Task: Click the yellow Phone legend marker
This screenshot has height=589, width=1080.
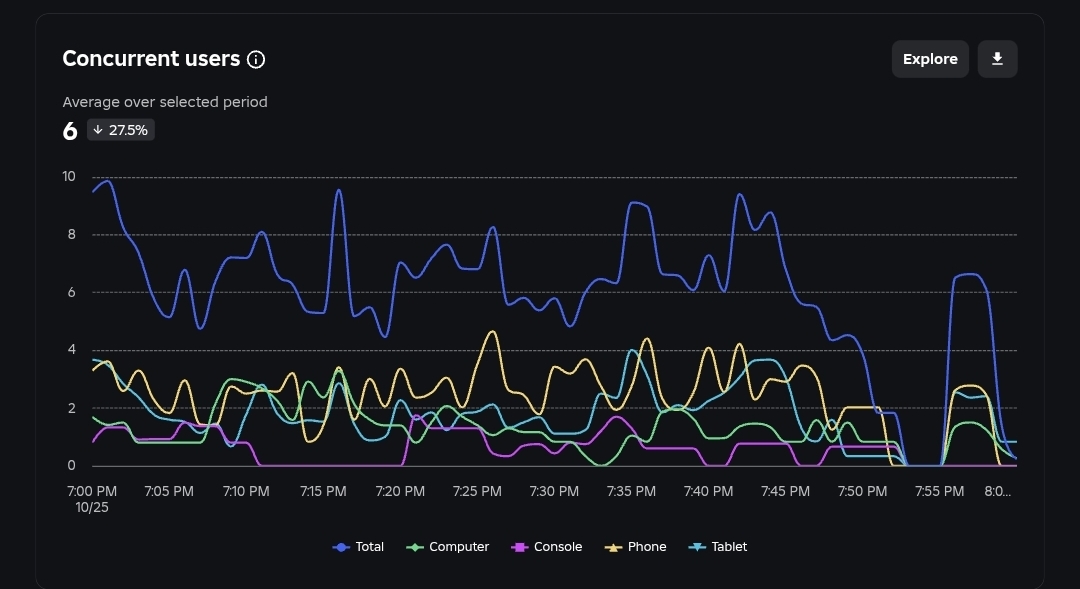Action: [613, 547]
